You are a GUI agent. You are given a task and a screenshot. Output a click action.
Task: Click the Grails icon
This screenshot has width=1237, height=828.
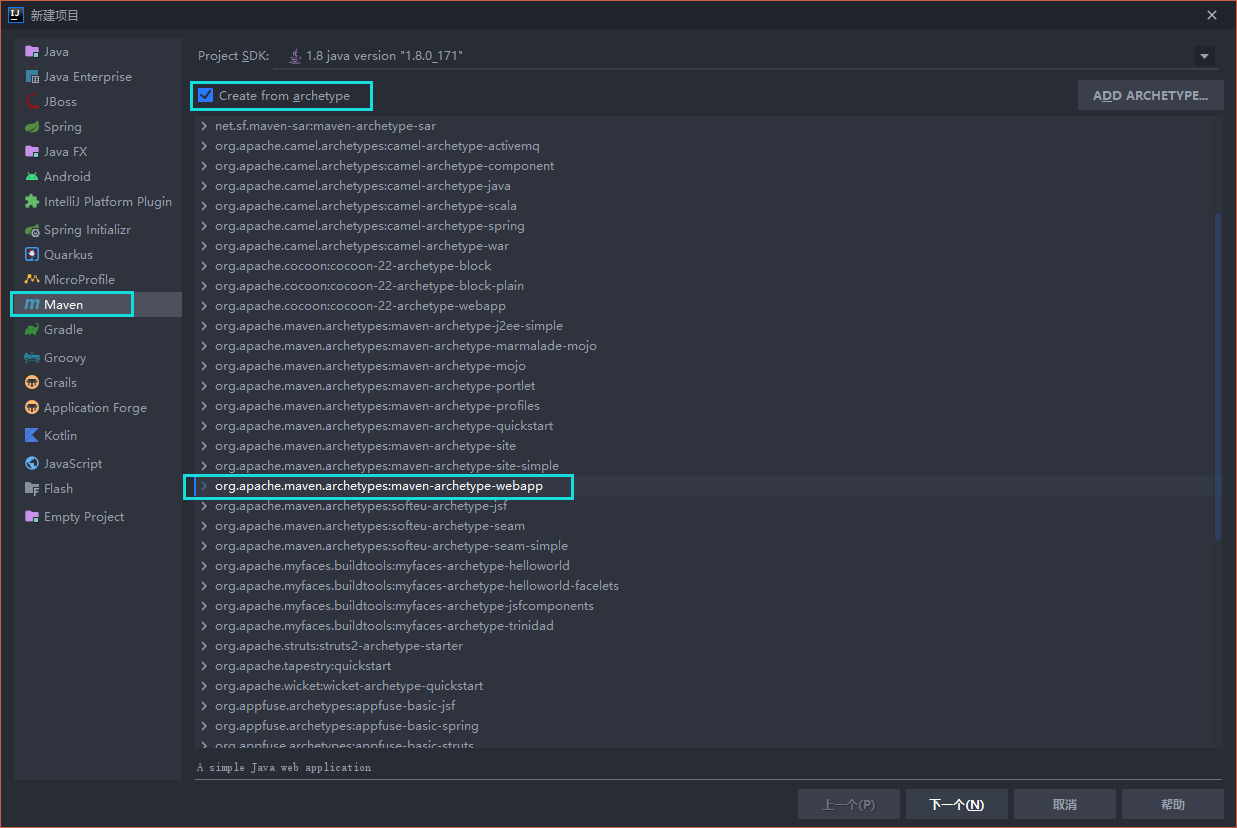coord(32,383)
